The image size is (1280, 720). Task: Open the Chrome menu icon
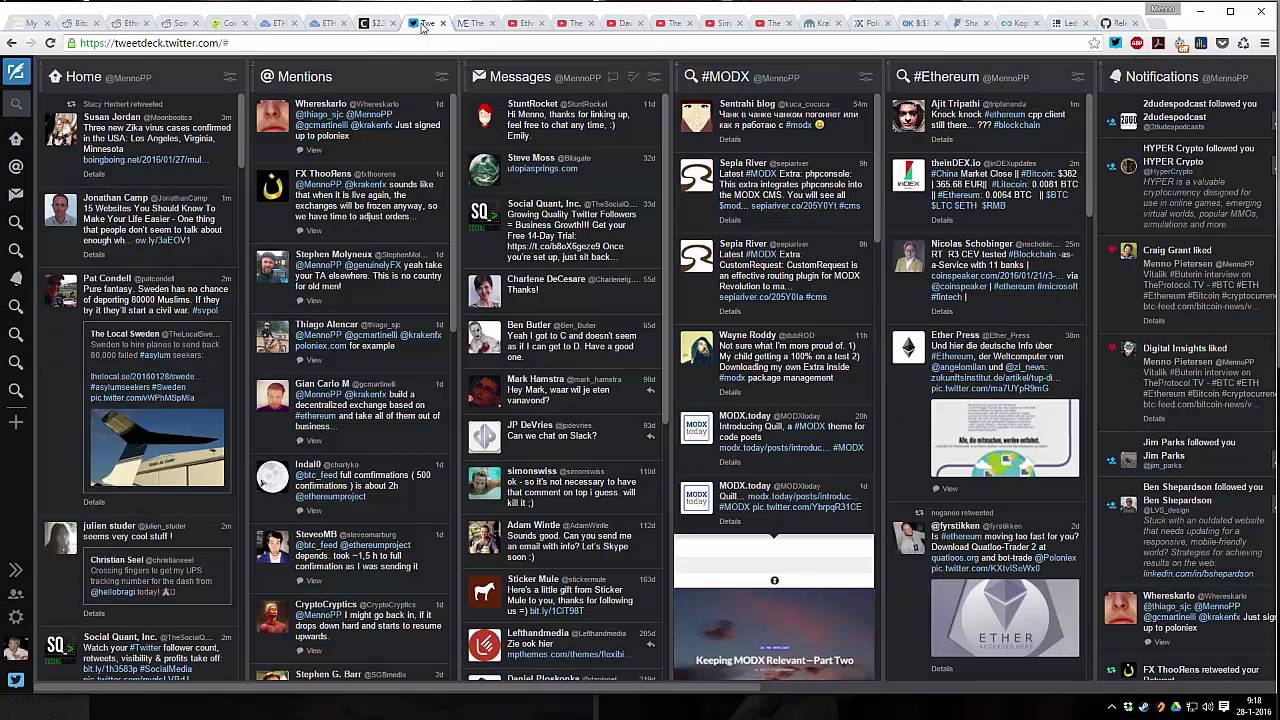[1265, 43]
